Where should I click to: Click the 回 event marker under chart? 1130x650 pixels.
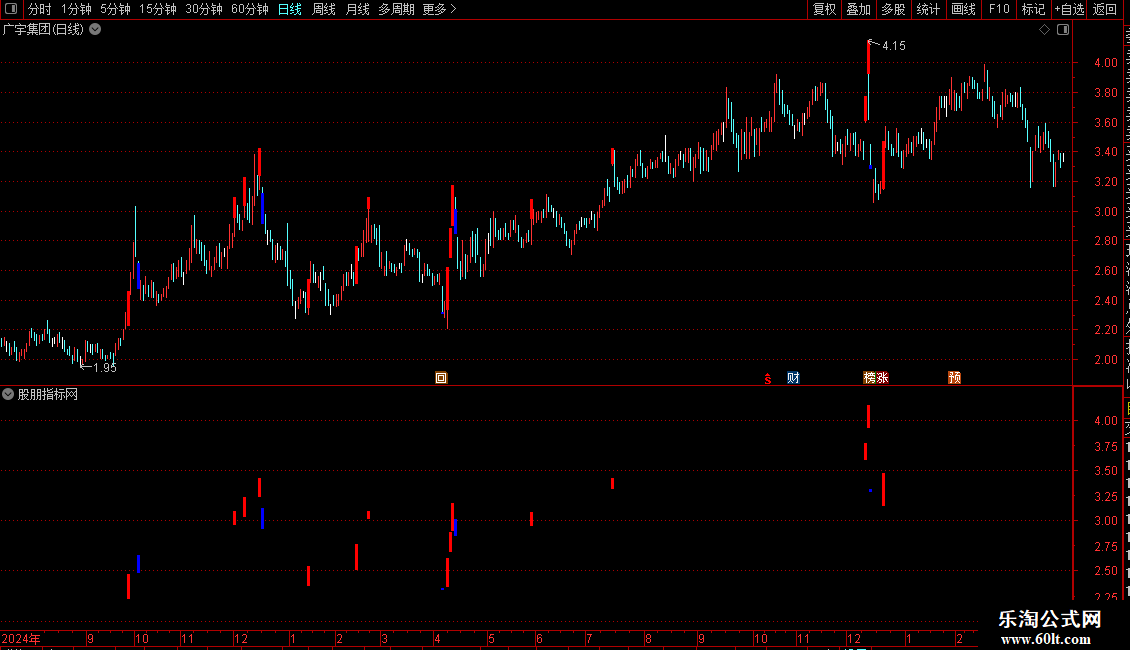(x=441, y=378)
